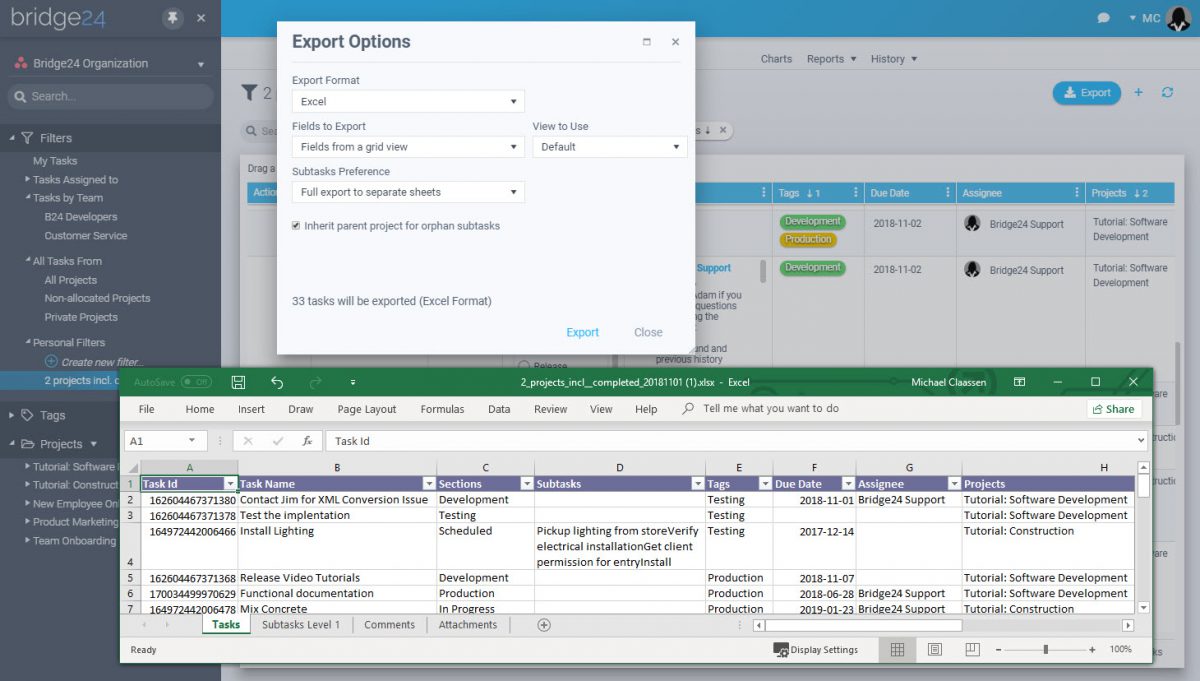
Task: Expand the Tasks by Team tree
Action: coord(28,198)
